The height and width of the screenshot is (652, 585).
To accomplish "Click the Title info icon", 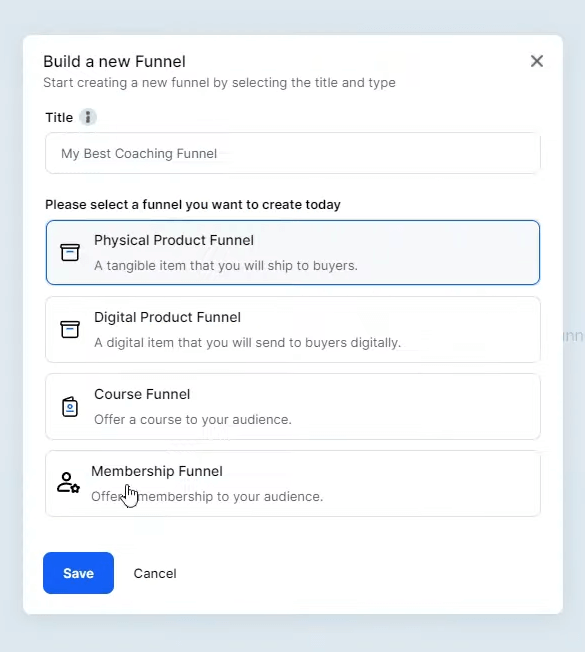I will tap(88, 117).
